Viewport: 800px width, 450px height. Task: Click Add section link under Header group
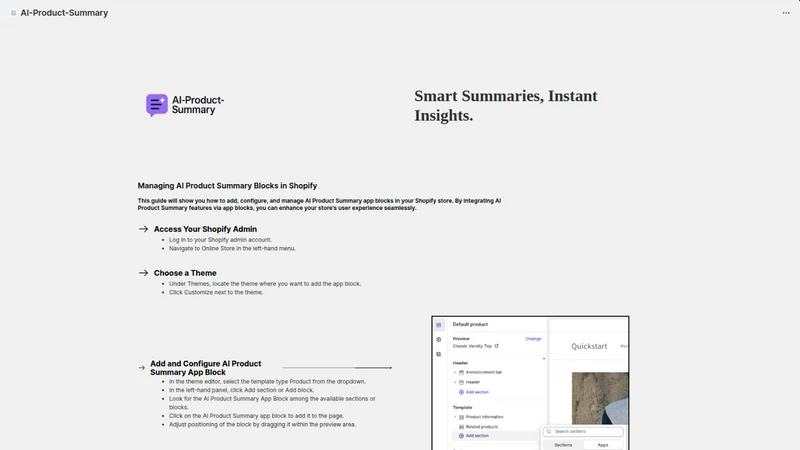click(477, 392)
